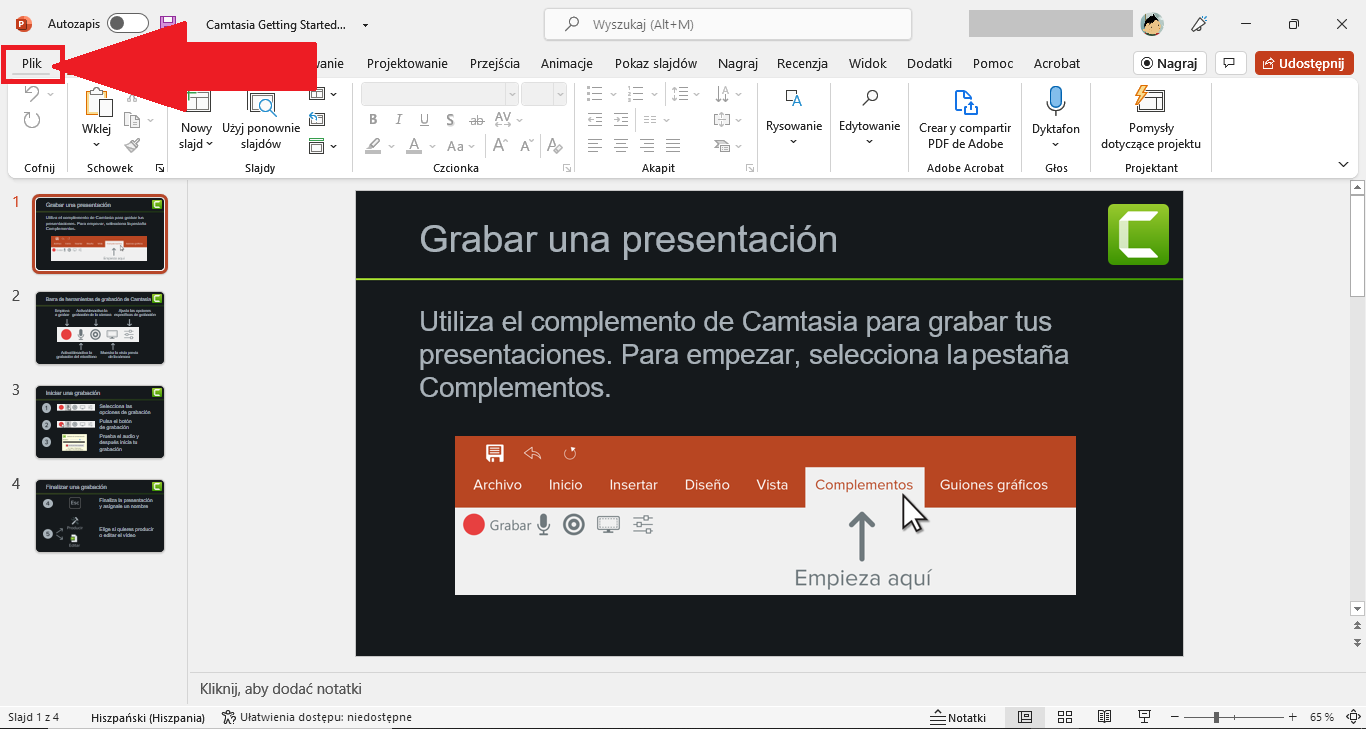Open the Animacje tab
1366x729 pixels.
[x=567, y=63]
